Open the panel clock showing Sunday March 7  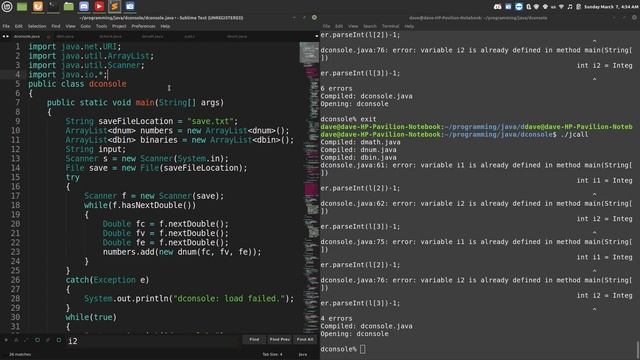coord(611,7)
